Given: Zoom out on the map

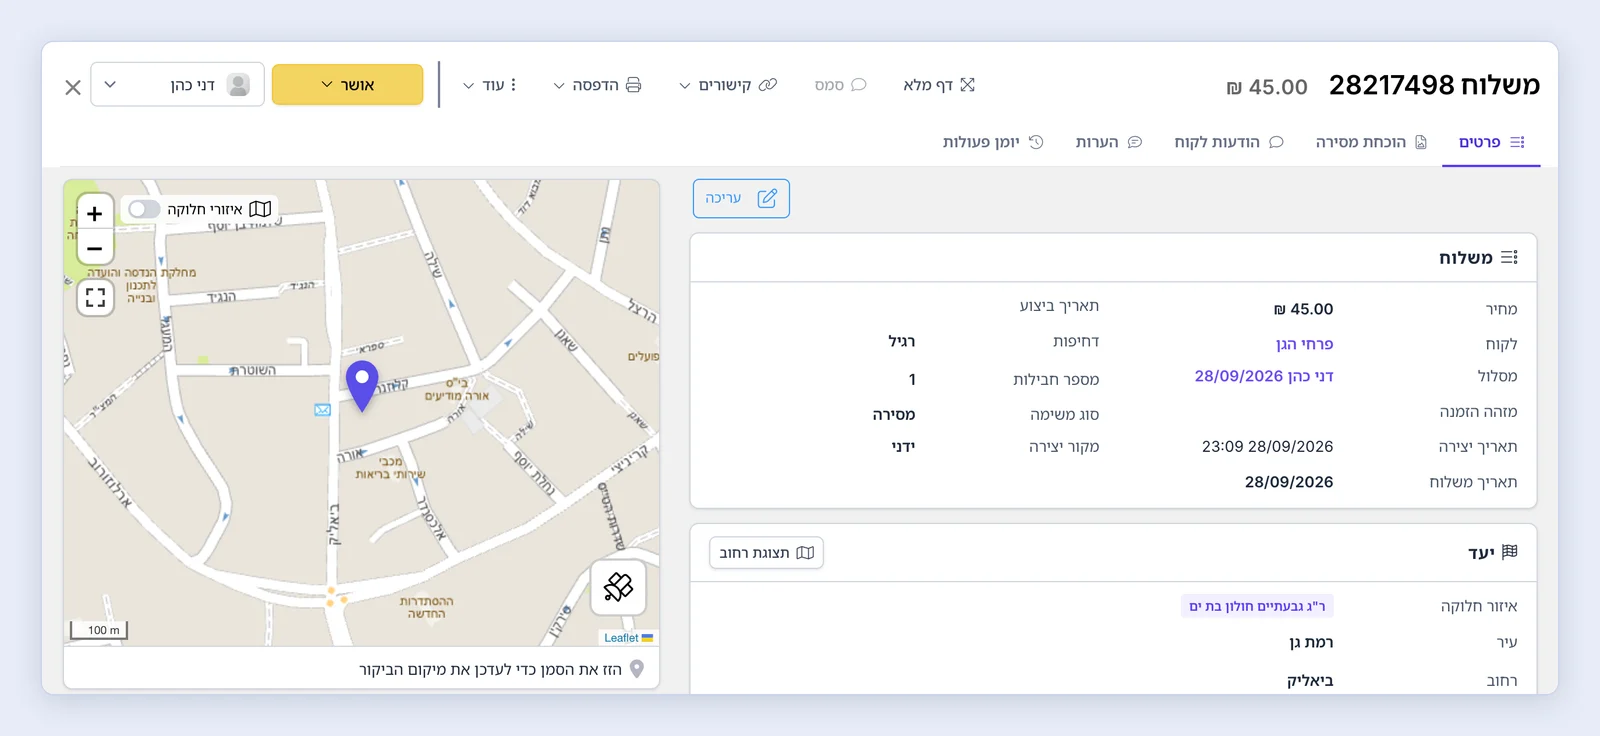Looking at the screenshot, I should click(x=95, y=248).
